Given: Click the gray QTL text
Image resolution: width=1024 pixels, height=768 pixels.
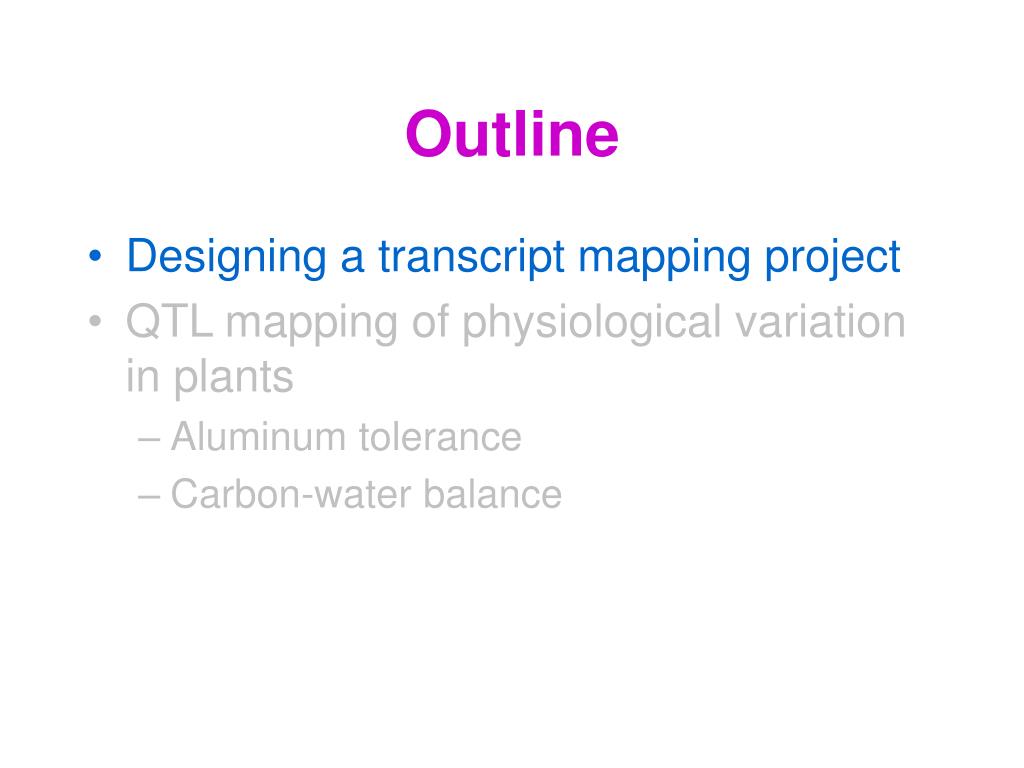Looking at the screenshot, I should (x=169, y=321).
